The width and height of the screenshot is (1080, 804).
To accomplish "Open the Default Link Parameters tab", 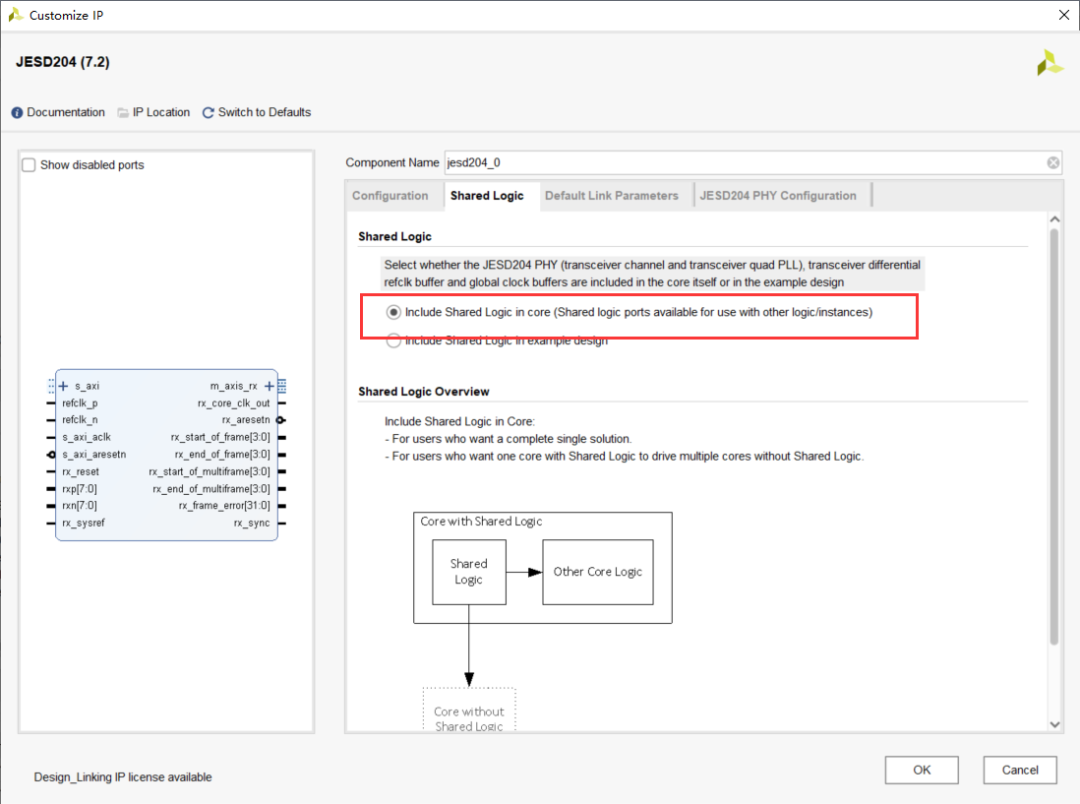I will click(x=612, y=196).
